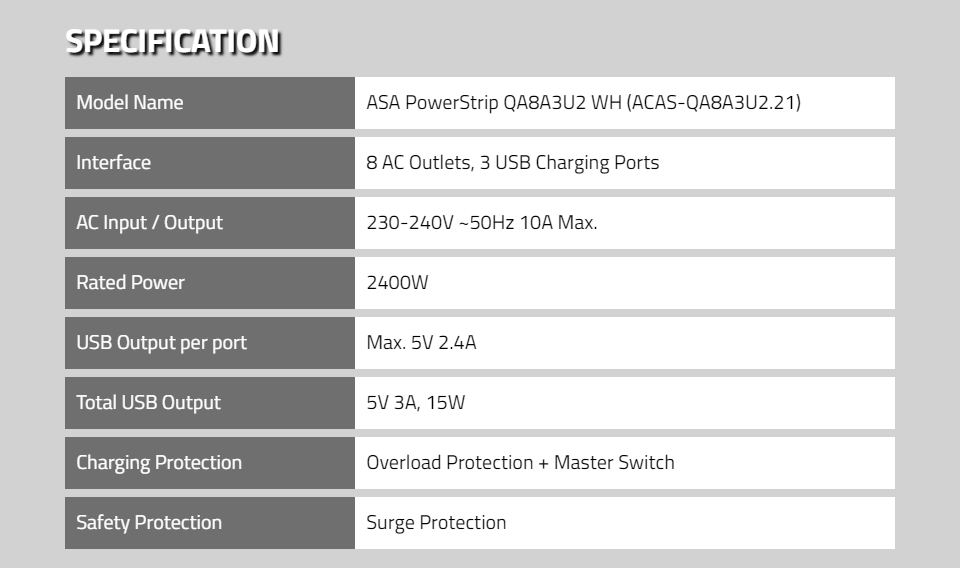The height and width of the screenshot is (568, 960).
Task: Click the SPECIFICATION heading
Action: coord(173,42)
